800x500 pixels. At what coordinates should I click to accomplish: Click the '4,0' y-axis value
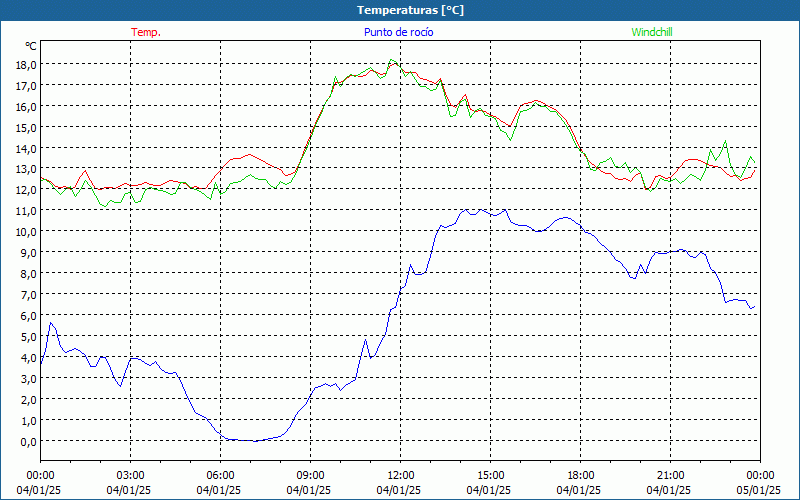pos(31,357)
